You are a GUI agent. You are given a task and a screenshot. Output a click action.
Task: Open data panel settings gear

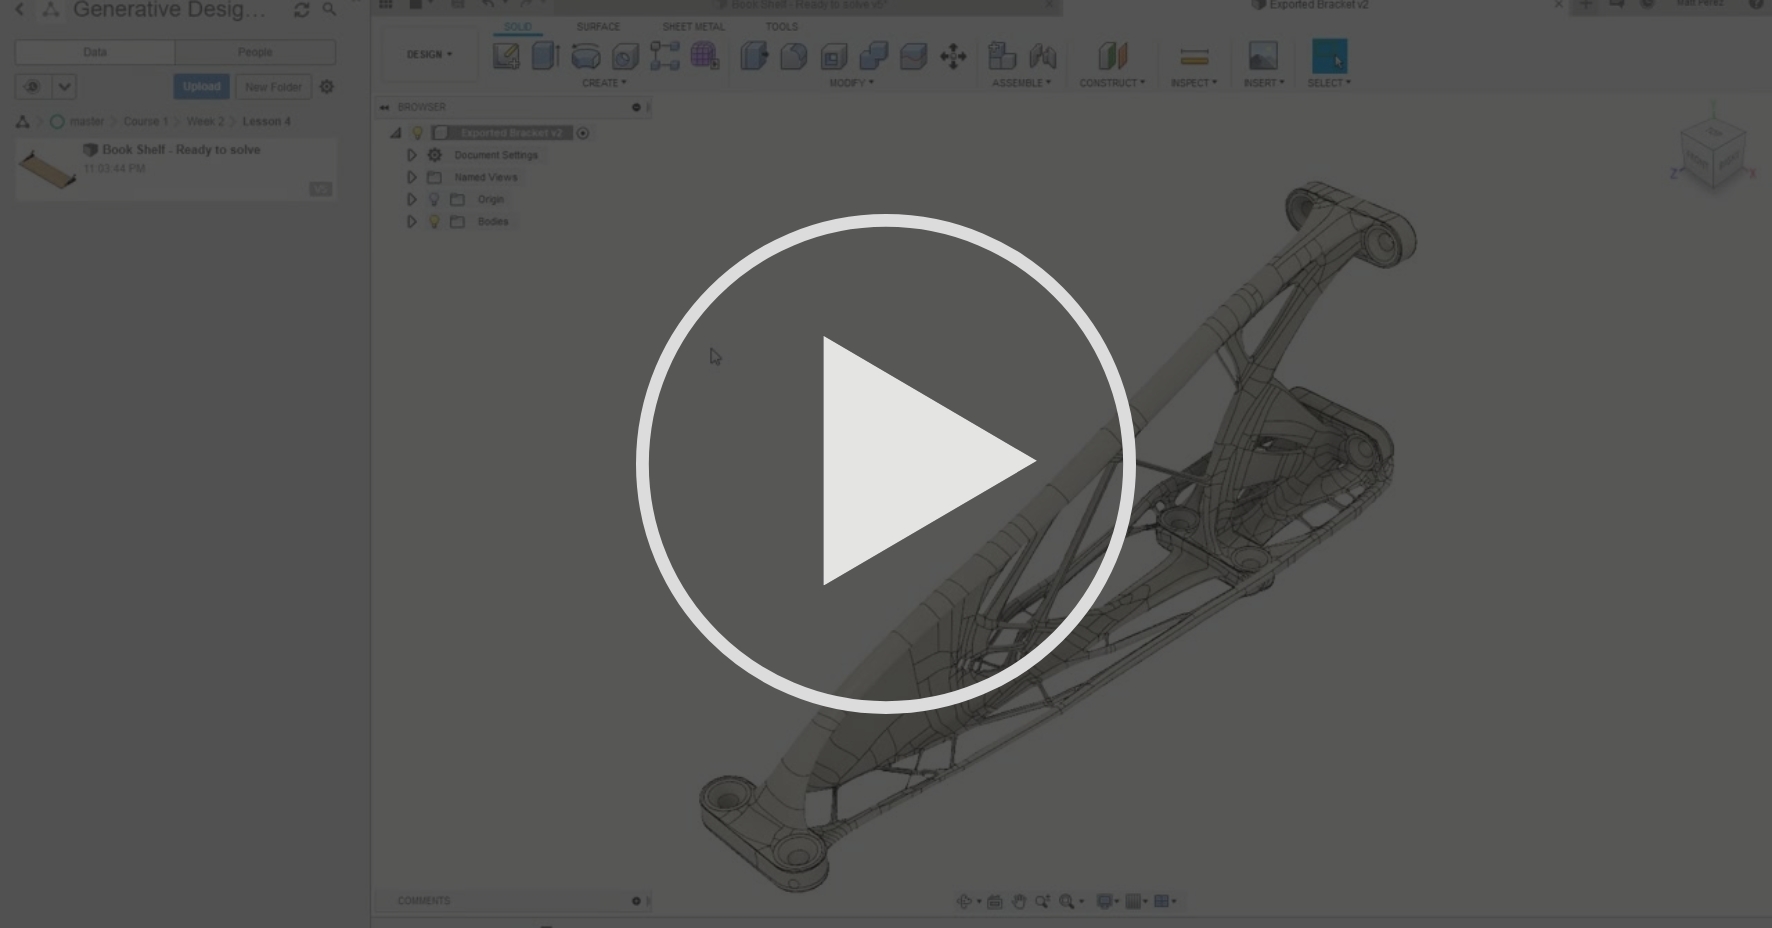[x=326, y=87]
